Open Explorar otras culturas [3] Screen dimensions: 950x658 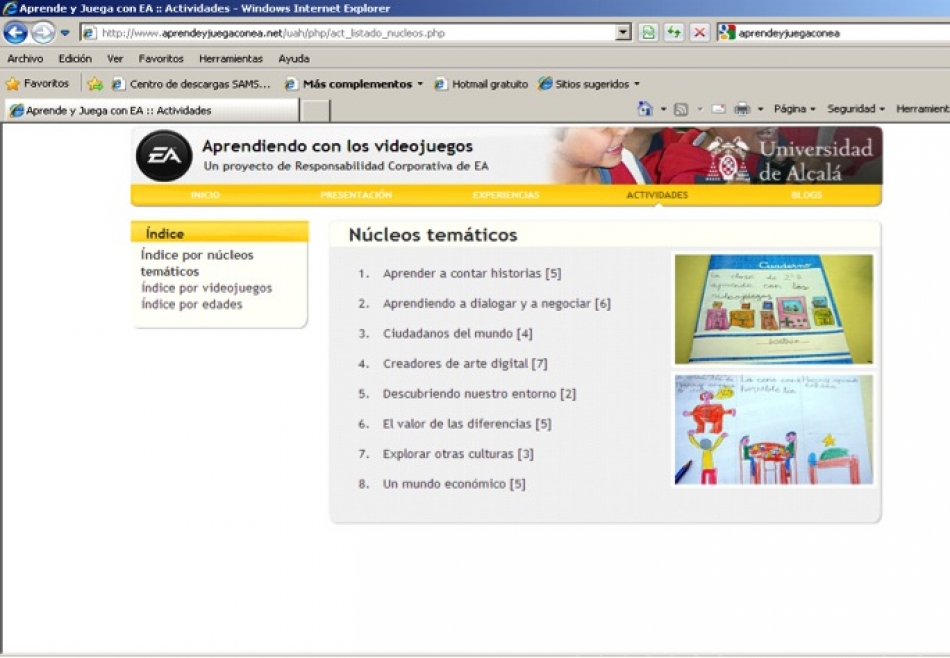pyautogui.click(x=458, y=454)
